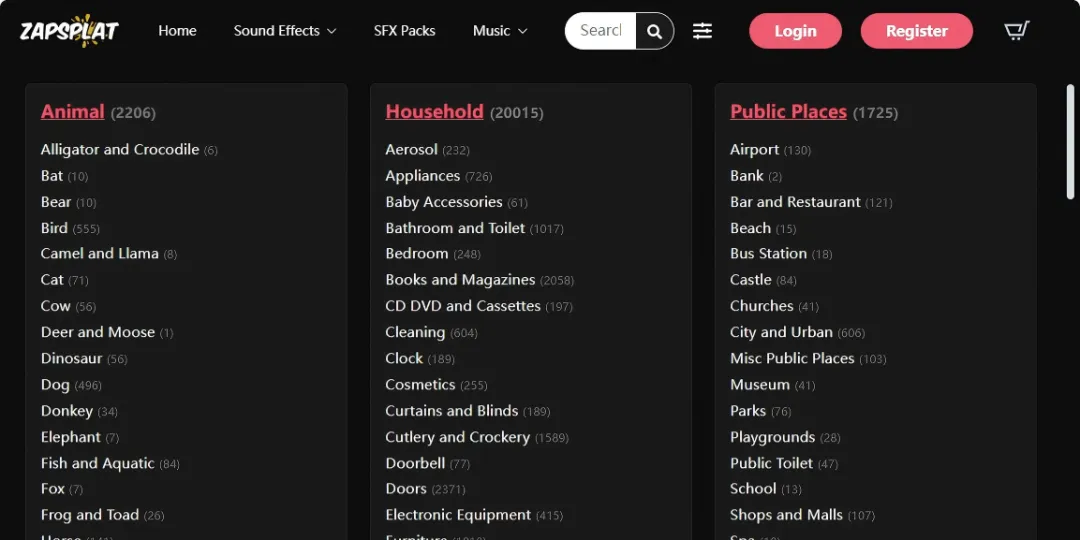Open the Cutlery and Crockery subcategory
The height and width of the screenshot is (540, 1080).
point(457,437)
